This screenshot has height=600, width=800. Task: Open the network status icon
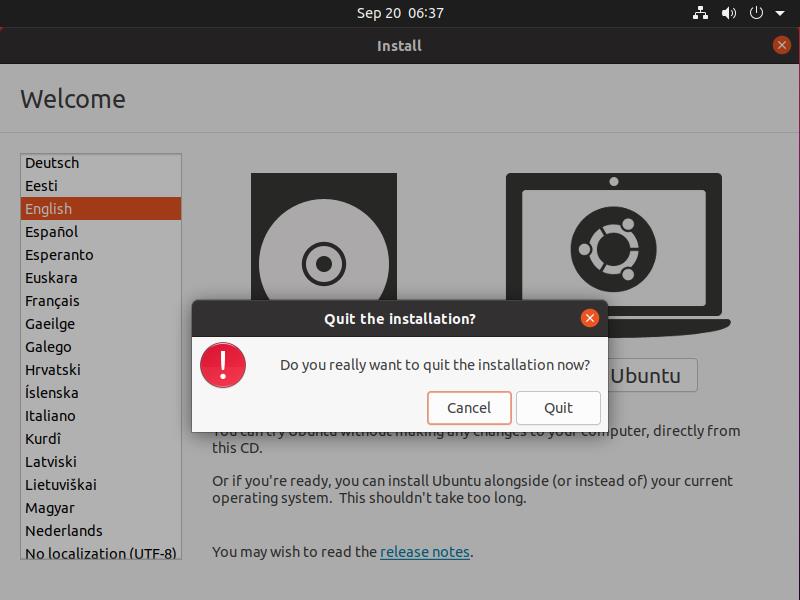pyautogui.click(x=701, y=13)
